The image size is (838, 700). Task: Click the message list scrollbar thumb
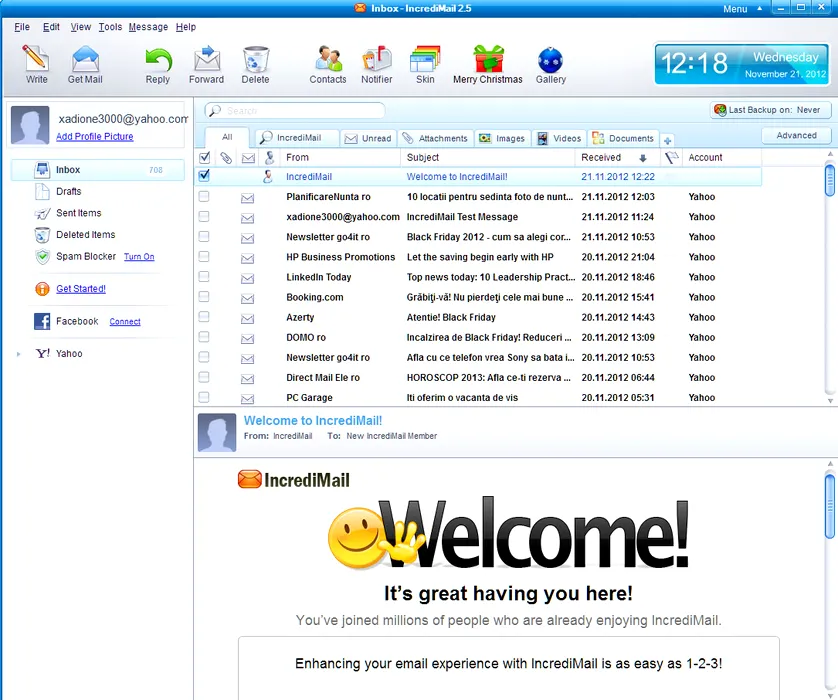tap(829, 181)
